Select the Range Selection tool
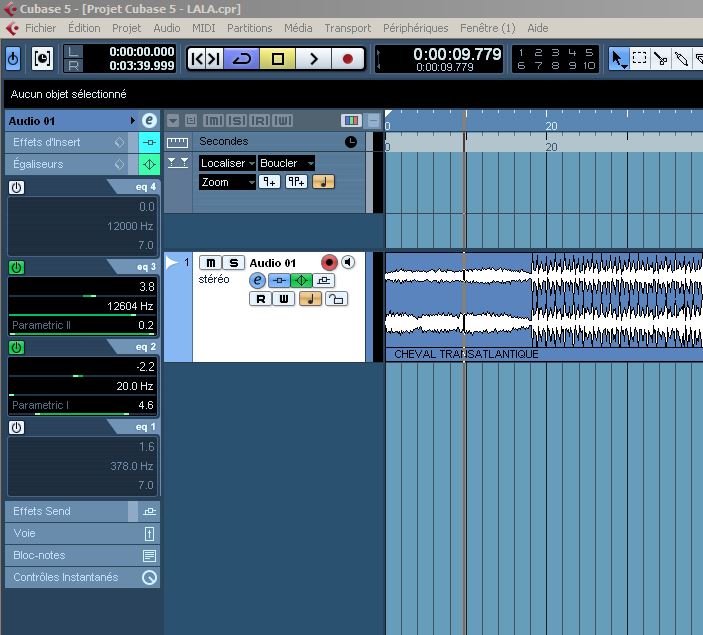703x635 pixels. click(x=639, y=59)
